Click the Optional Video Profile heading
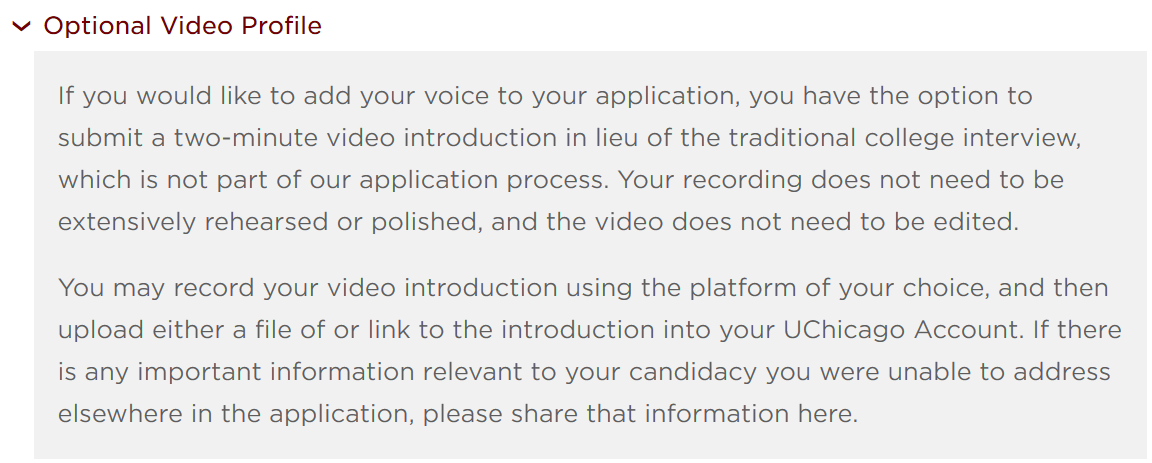Image resolution: width=1152 pixels, height=463 pixels. [182, 26]
